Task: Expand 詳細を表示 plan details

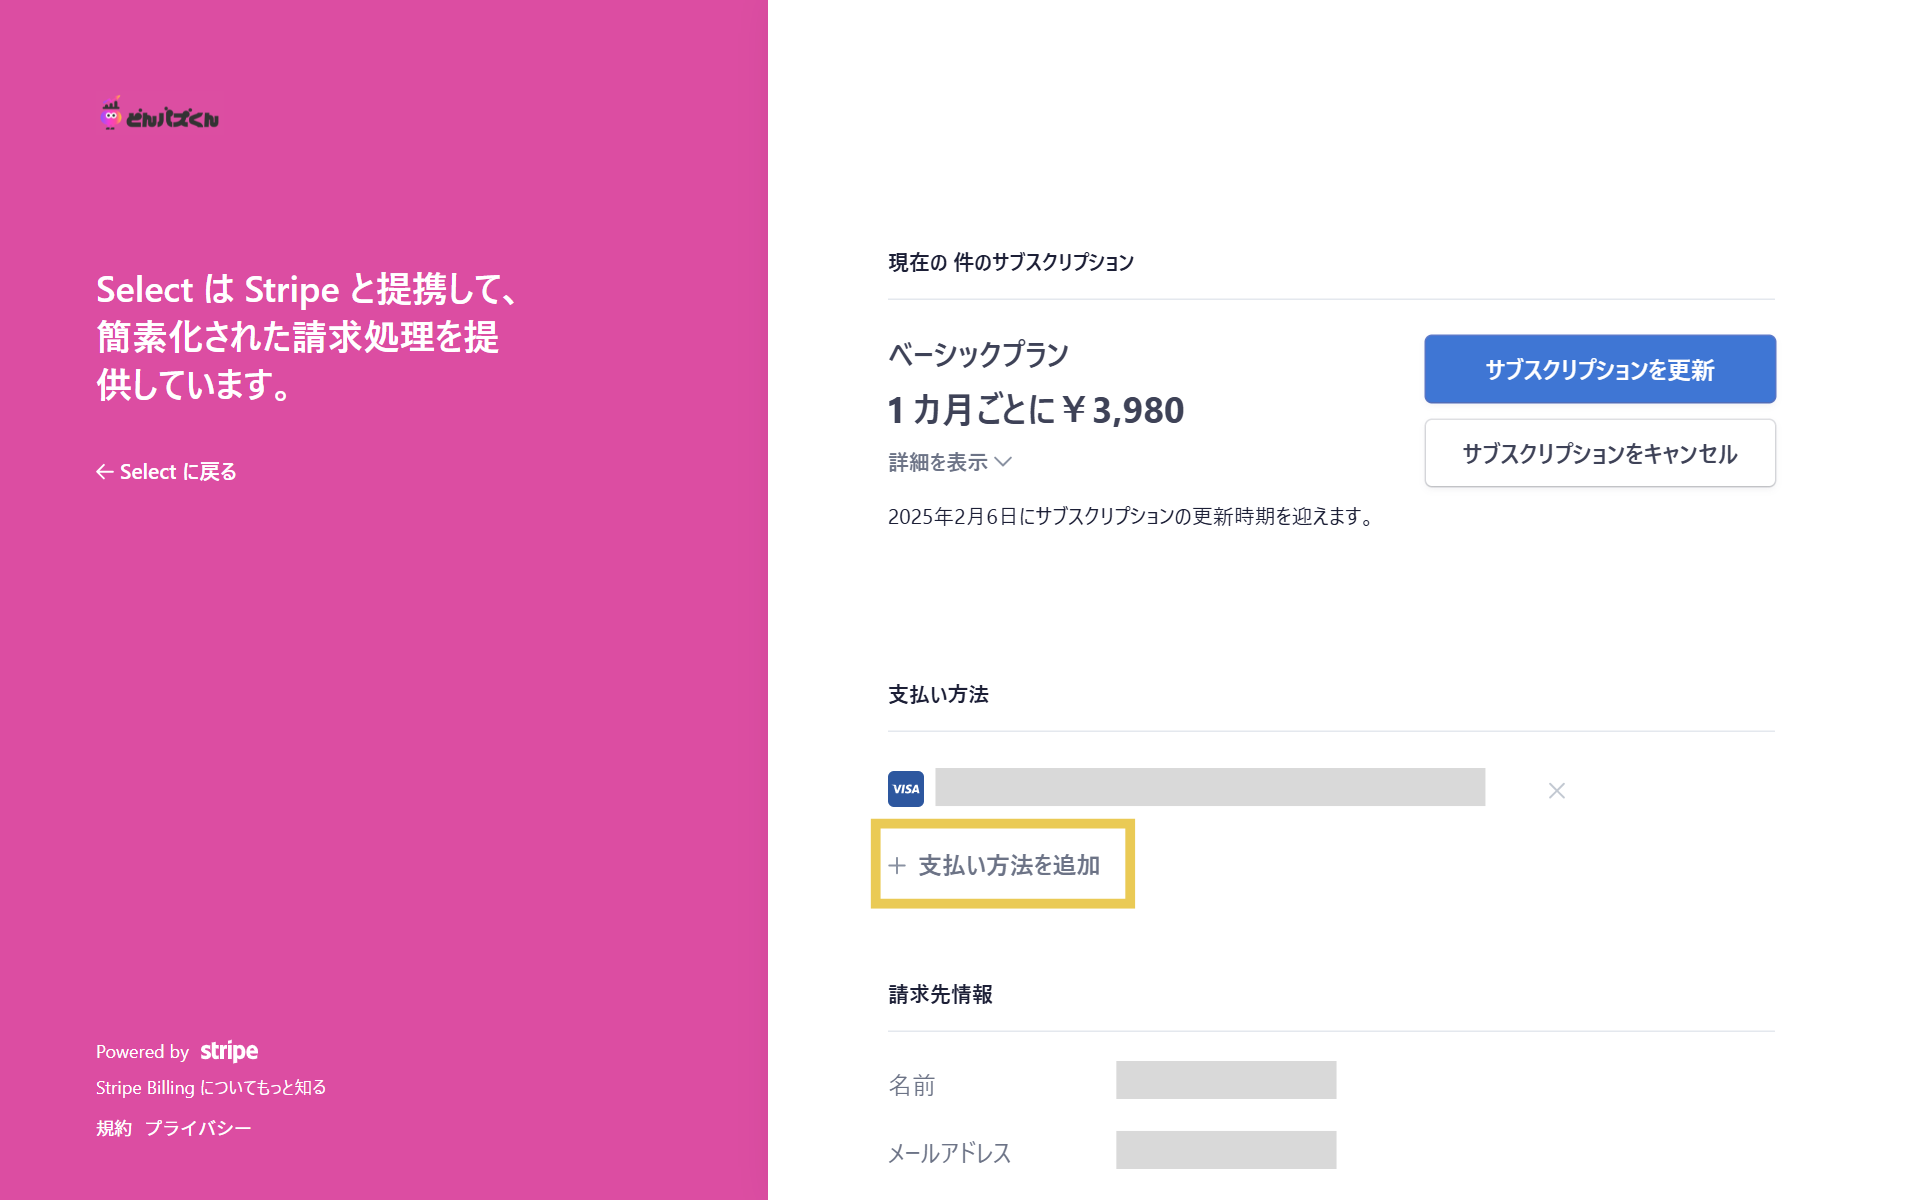Action: coord(949,462)
